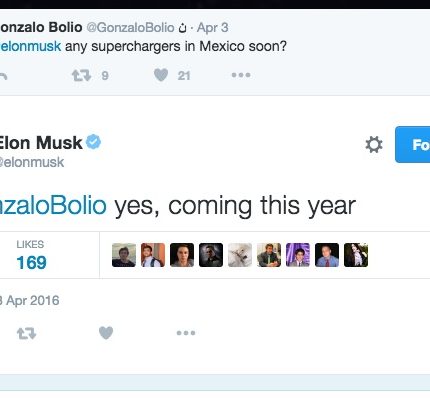This screenshot has height=398, width=430.
Task: Retweet Elon Musk's reply tweet
Action: pos(26,333)
